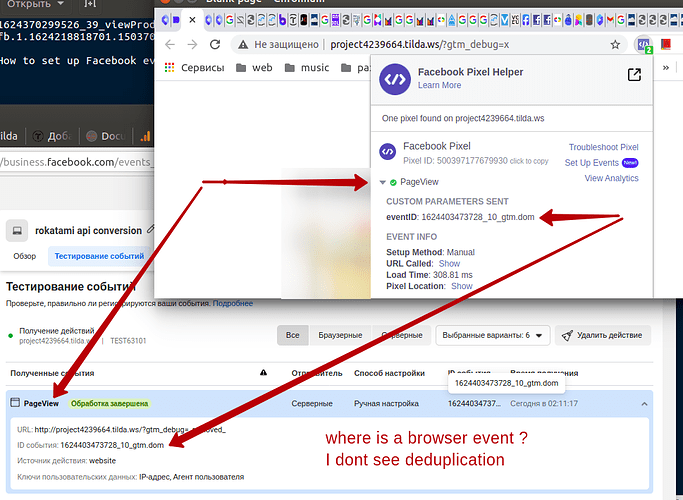Click the warning triangle column header icon
Screen dimensions: 683x500
[264, 373]
